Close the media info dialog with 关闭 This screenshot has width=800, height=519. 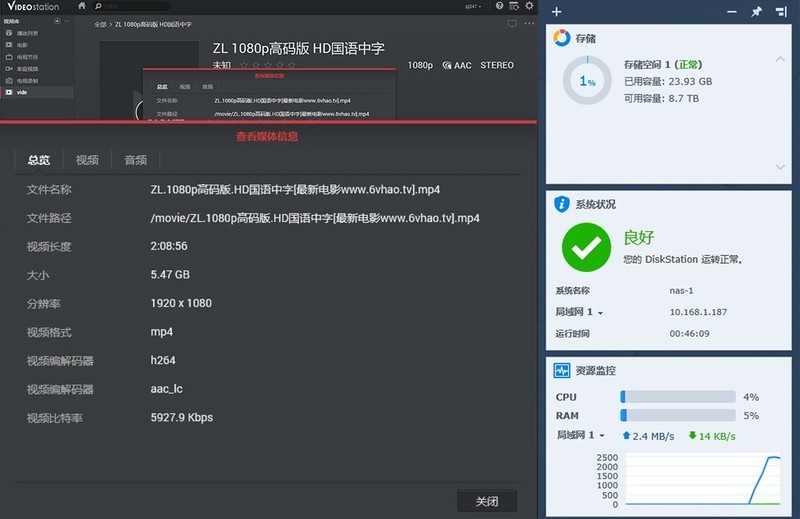click(x=487, y=501)
